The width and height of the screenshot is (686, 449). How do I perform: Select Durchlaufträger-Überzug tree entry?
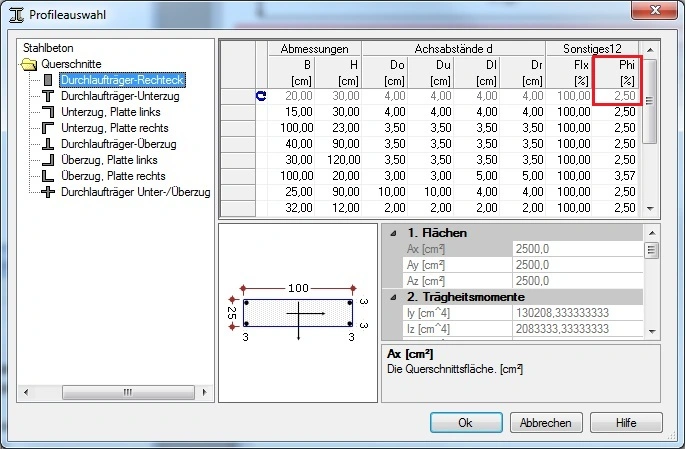click(x=119, y=144)
